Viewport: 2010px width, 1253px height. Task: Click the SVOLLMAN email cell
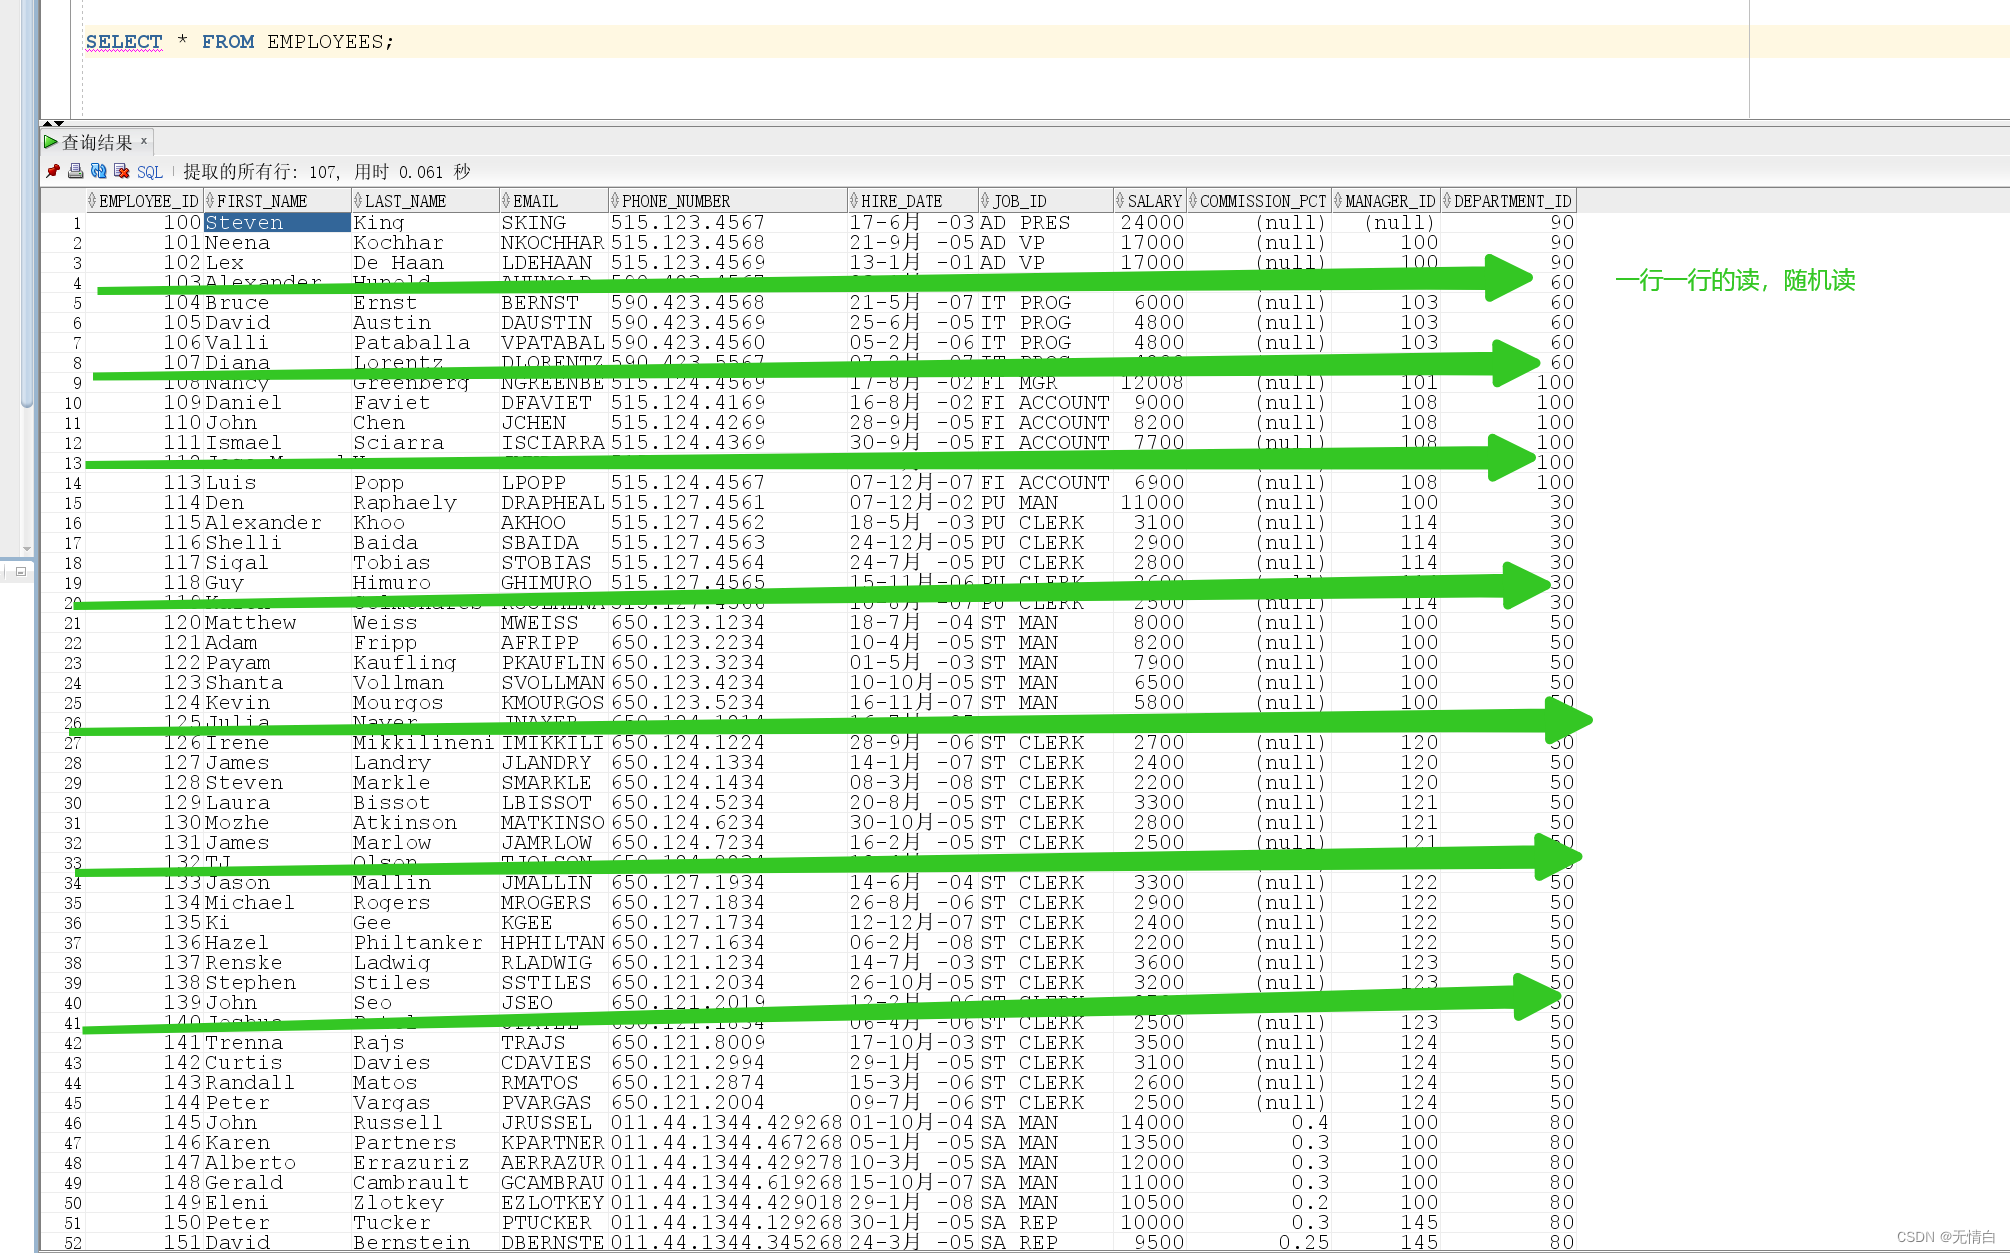(552, 683)
